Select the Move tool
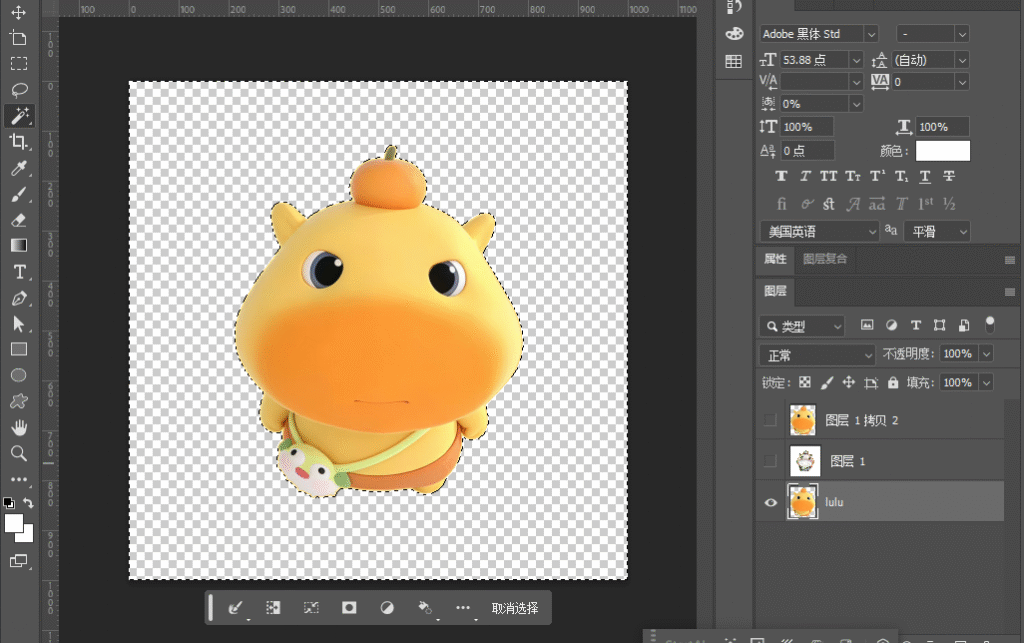 tap(18, 12)
